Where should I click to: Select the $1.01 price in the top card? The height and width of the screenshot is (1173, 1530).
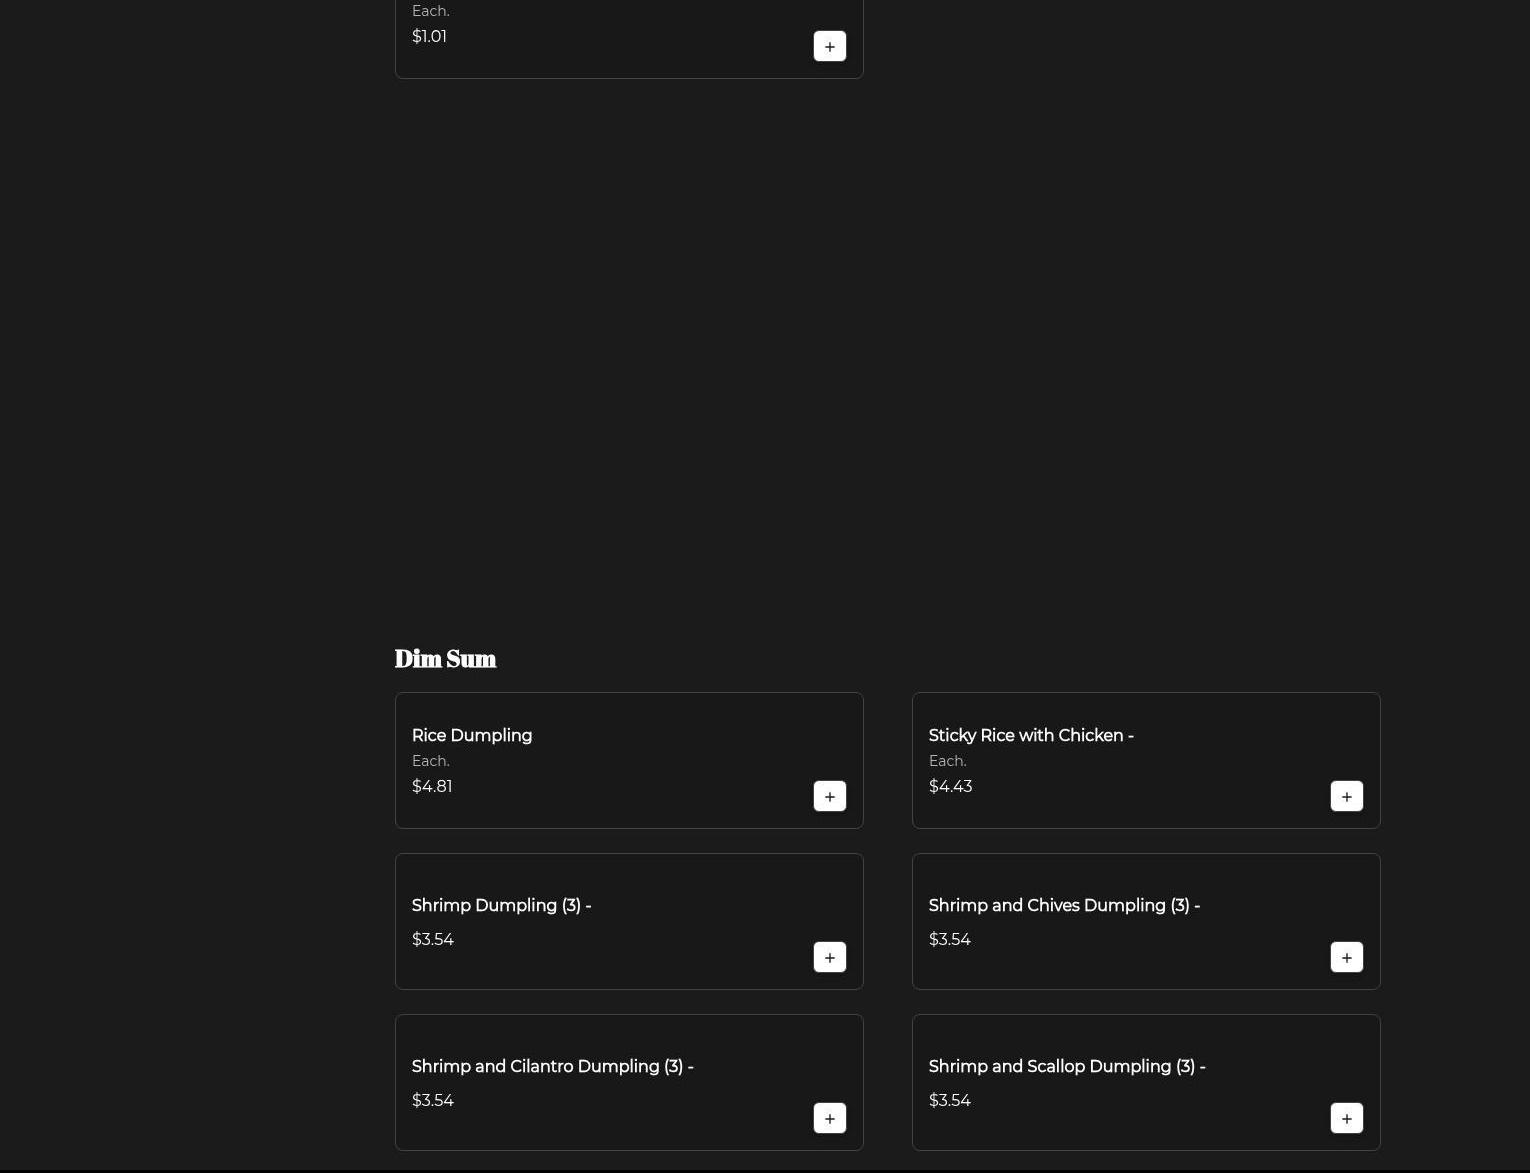pos(429,36)
